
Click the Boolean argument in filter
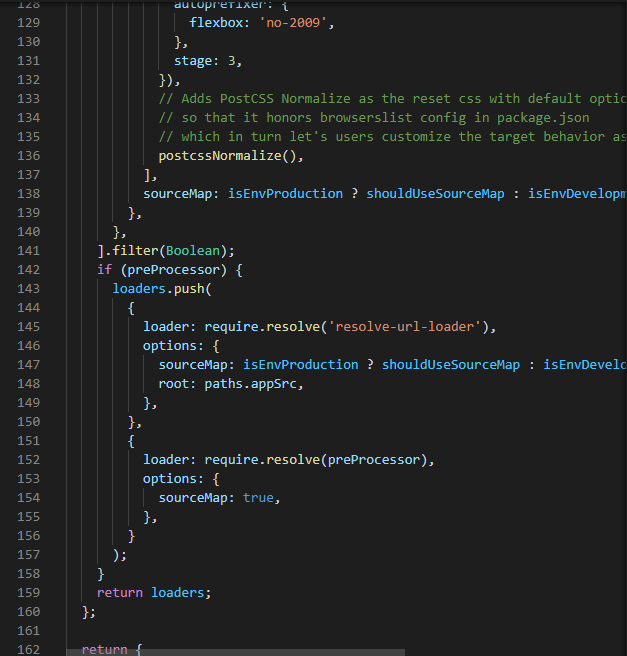click(x=193, y=251)
